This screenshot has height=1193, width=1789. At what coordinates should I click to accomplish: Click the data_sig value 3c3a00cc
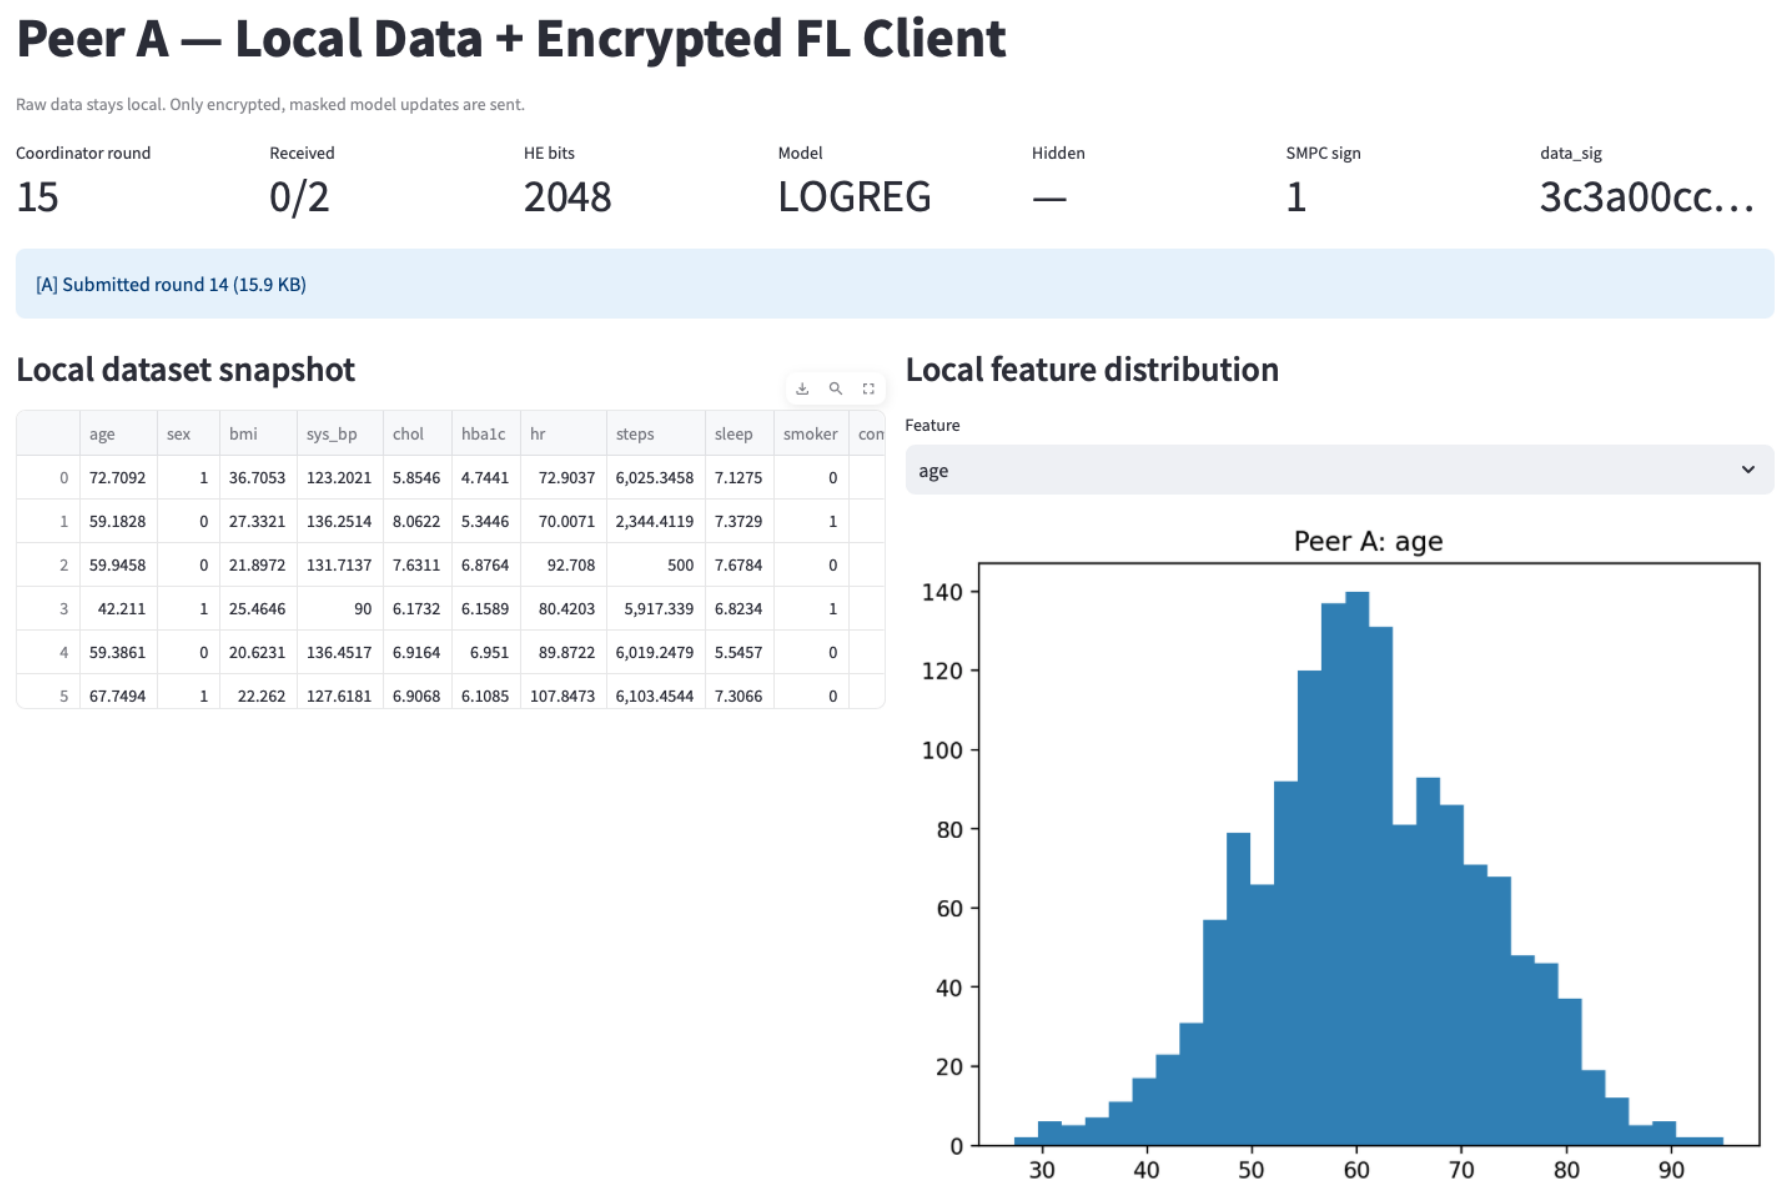pos(1646,197)
